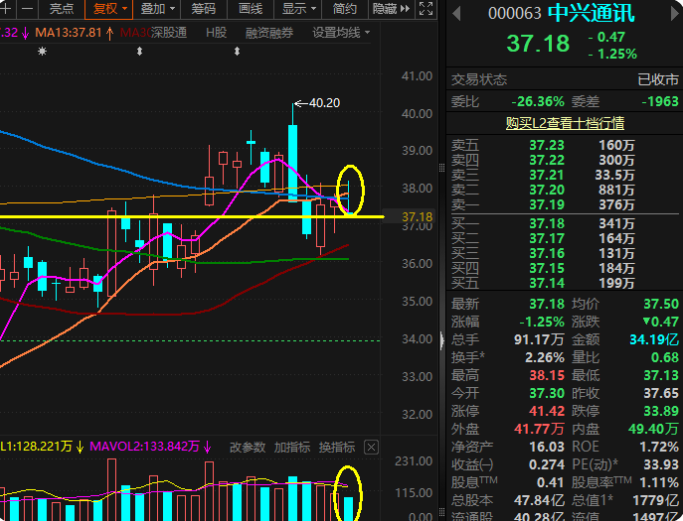Screen dimensions: 683x521
Task: Click 买三 price 37.16
Action: point(547,253)
